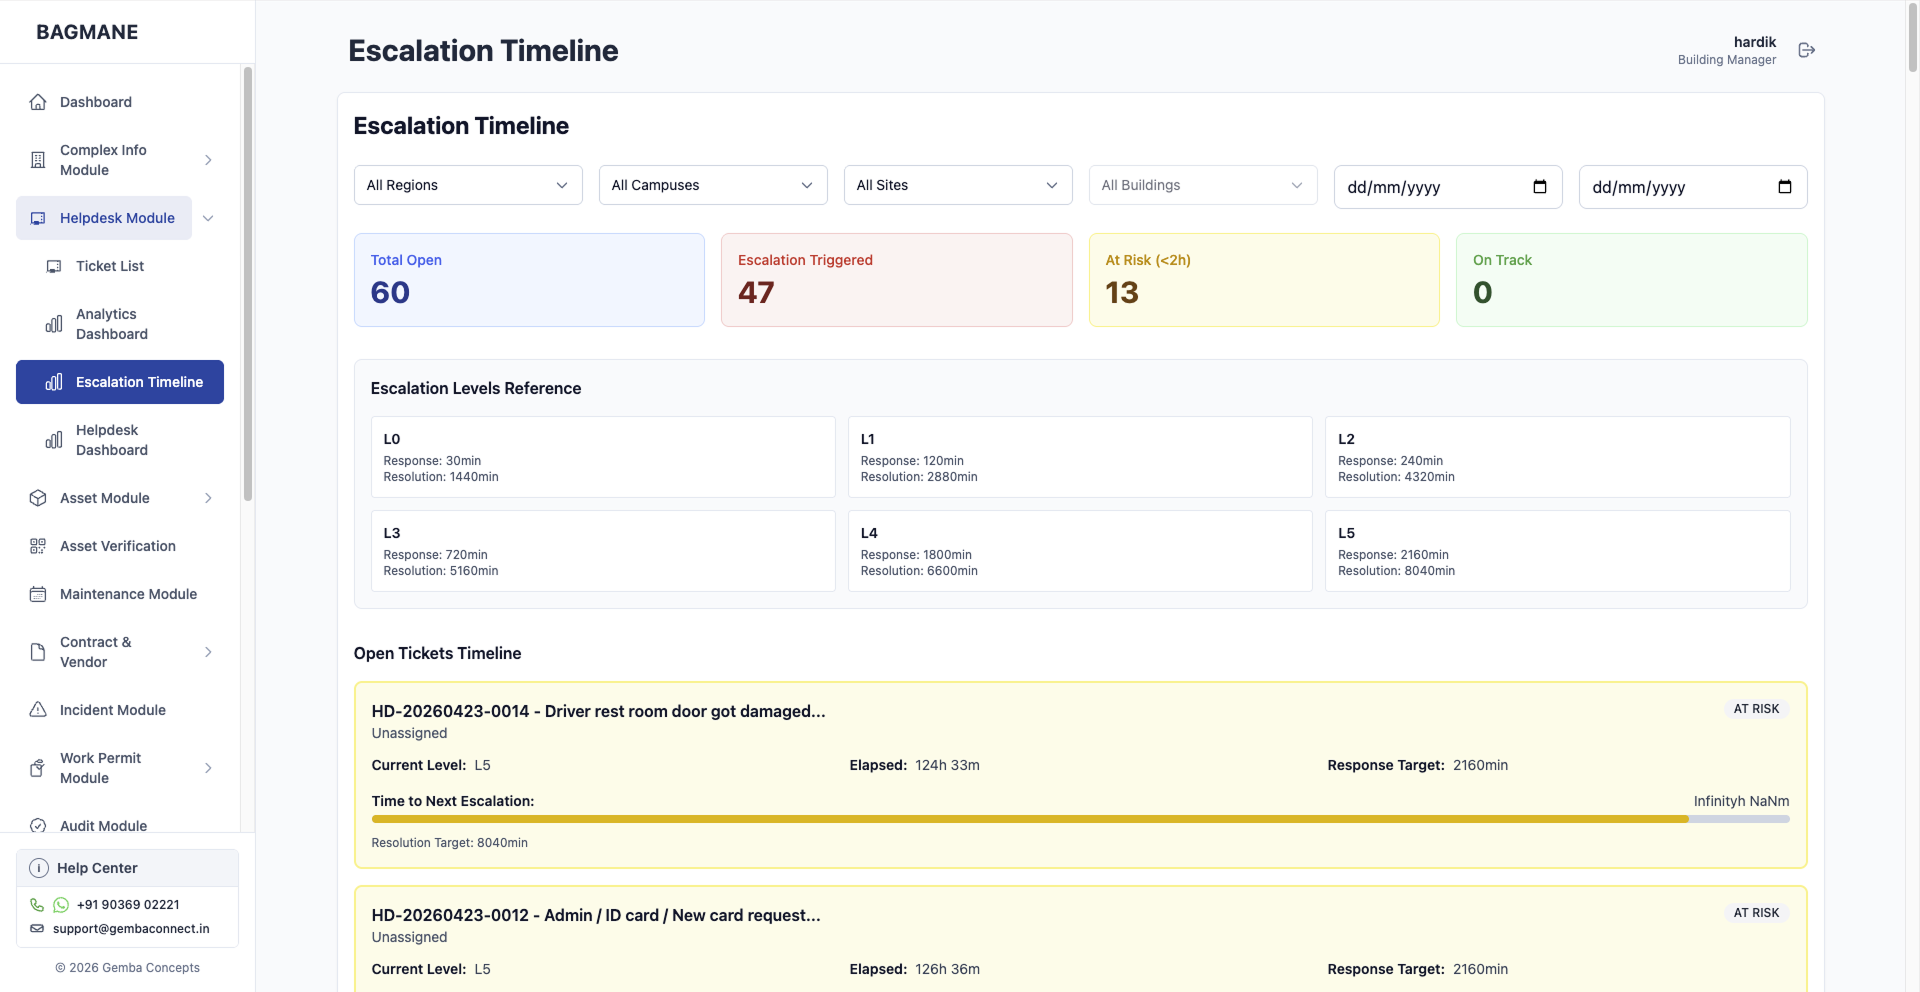
Task: Click the Help Center info icon
Action: [x=39, y=868]
